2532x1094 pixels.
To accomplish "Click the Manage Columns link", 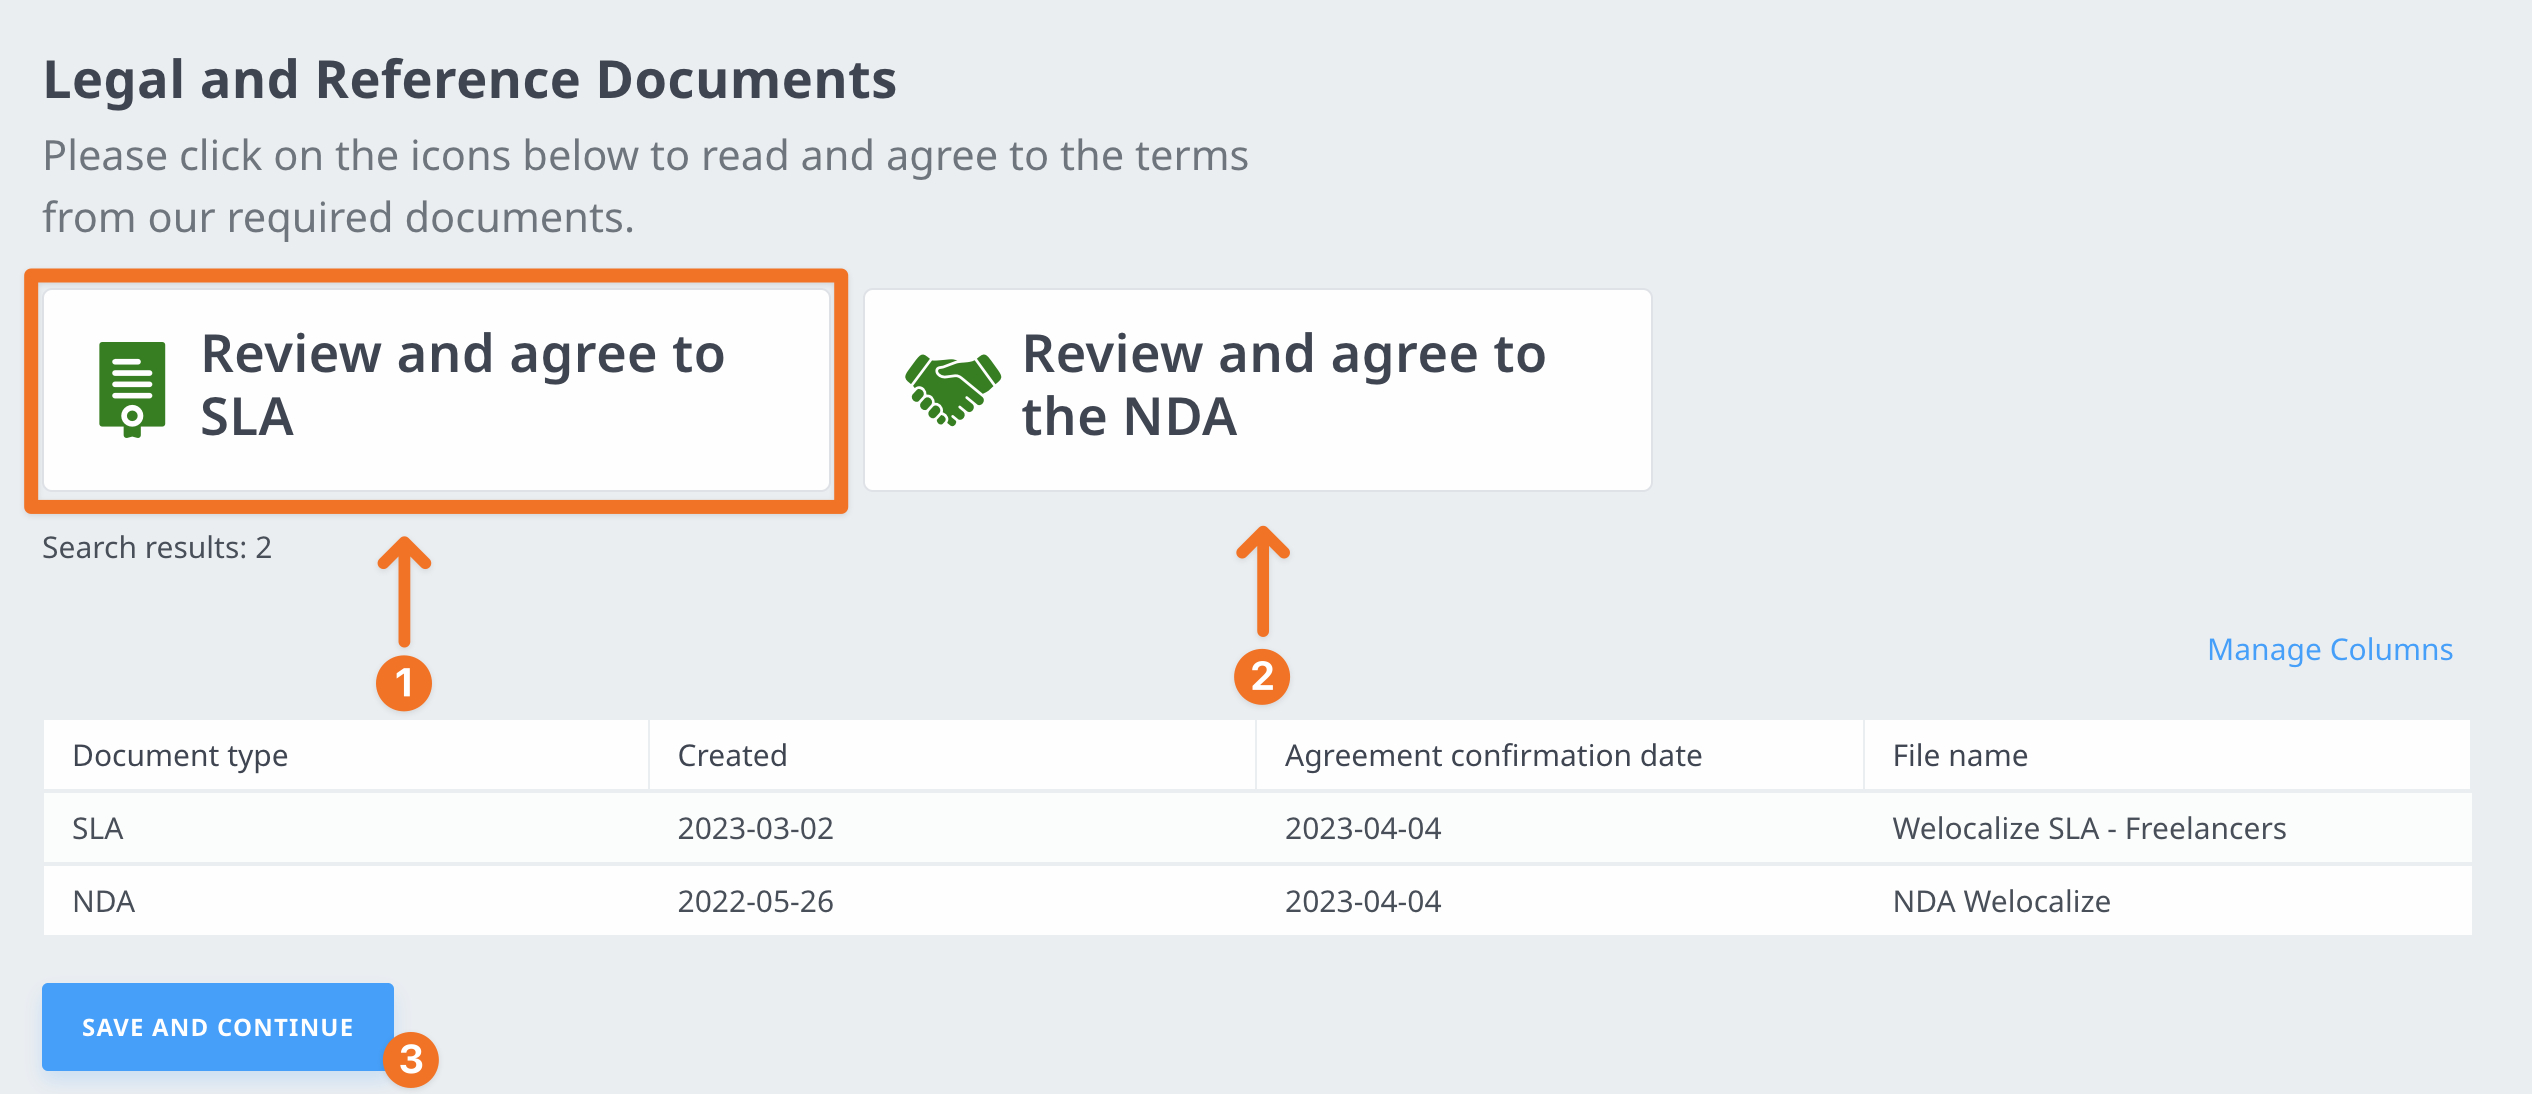I will click(2329, 650).
